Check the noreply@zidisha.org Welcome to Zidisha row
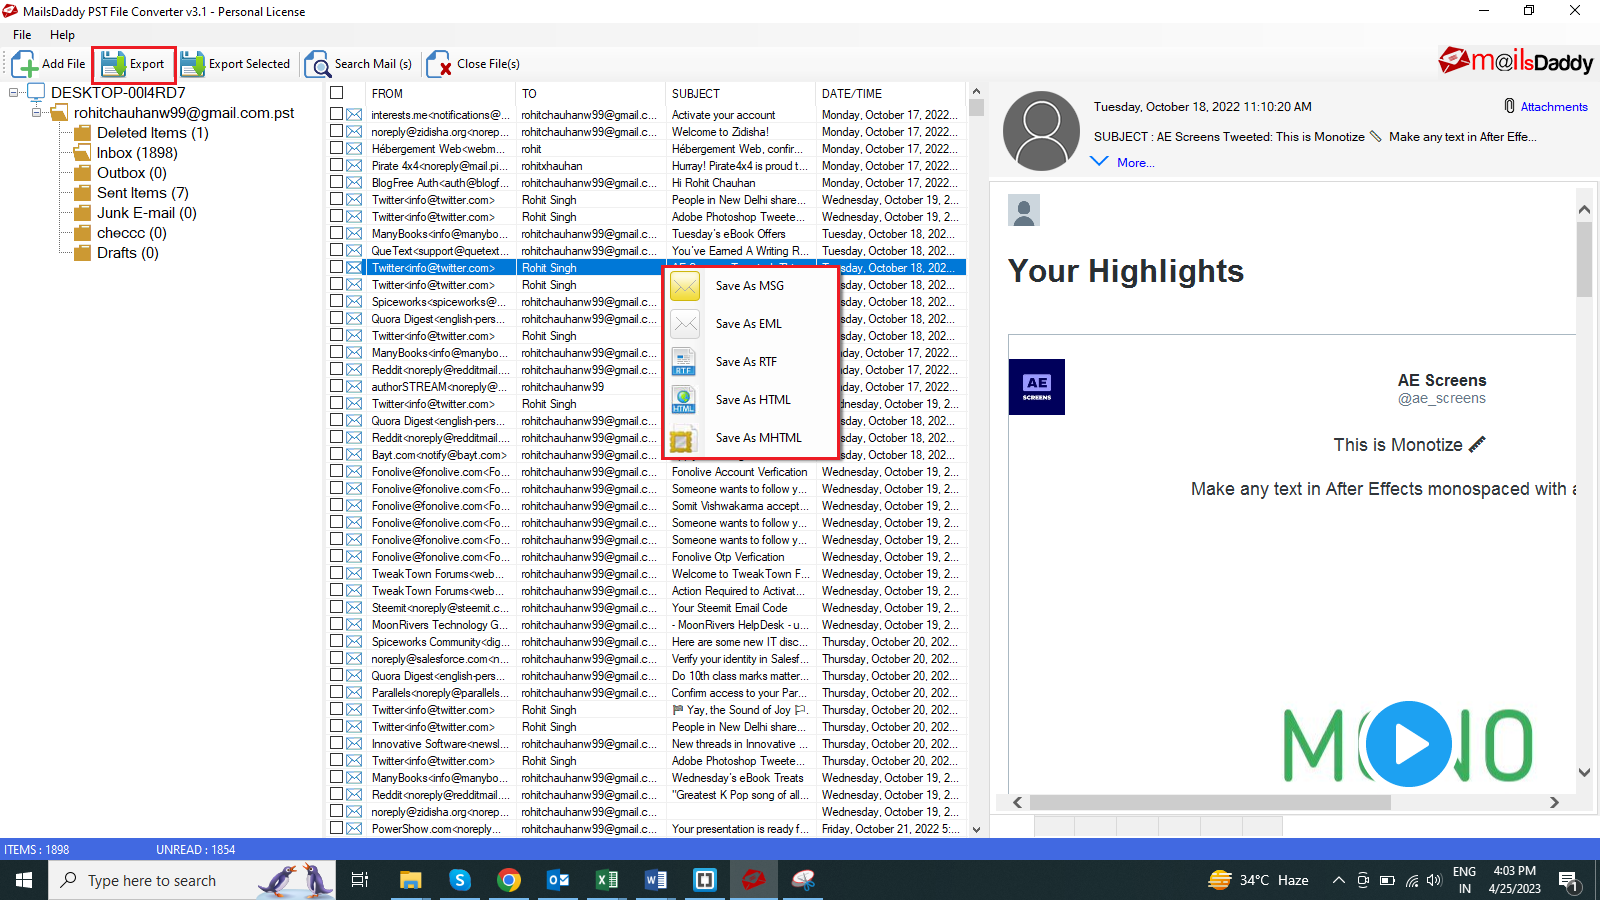Image resolution: width=1600 pixels, height=900 pixels. point(337,132)
